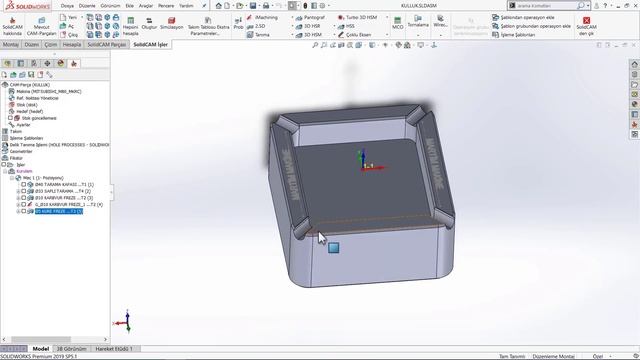The image size is (640, 360).
Task: Select the 2.5D operation
Action: pyautogui.click(x=256, y=26)
